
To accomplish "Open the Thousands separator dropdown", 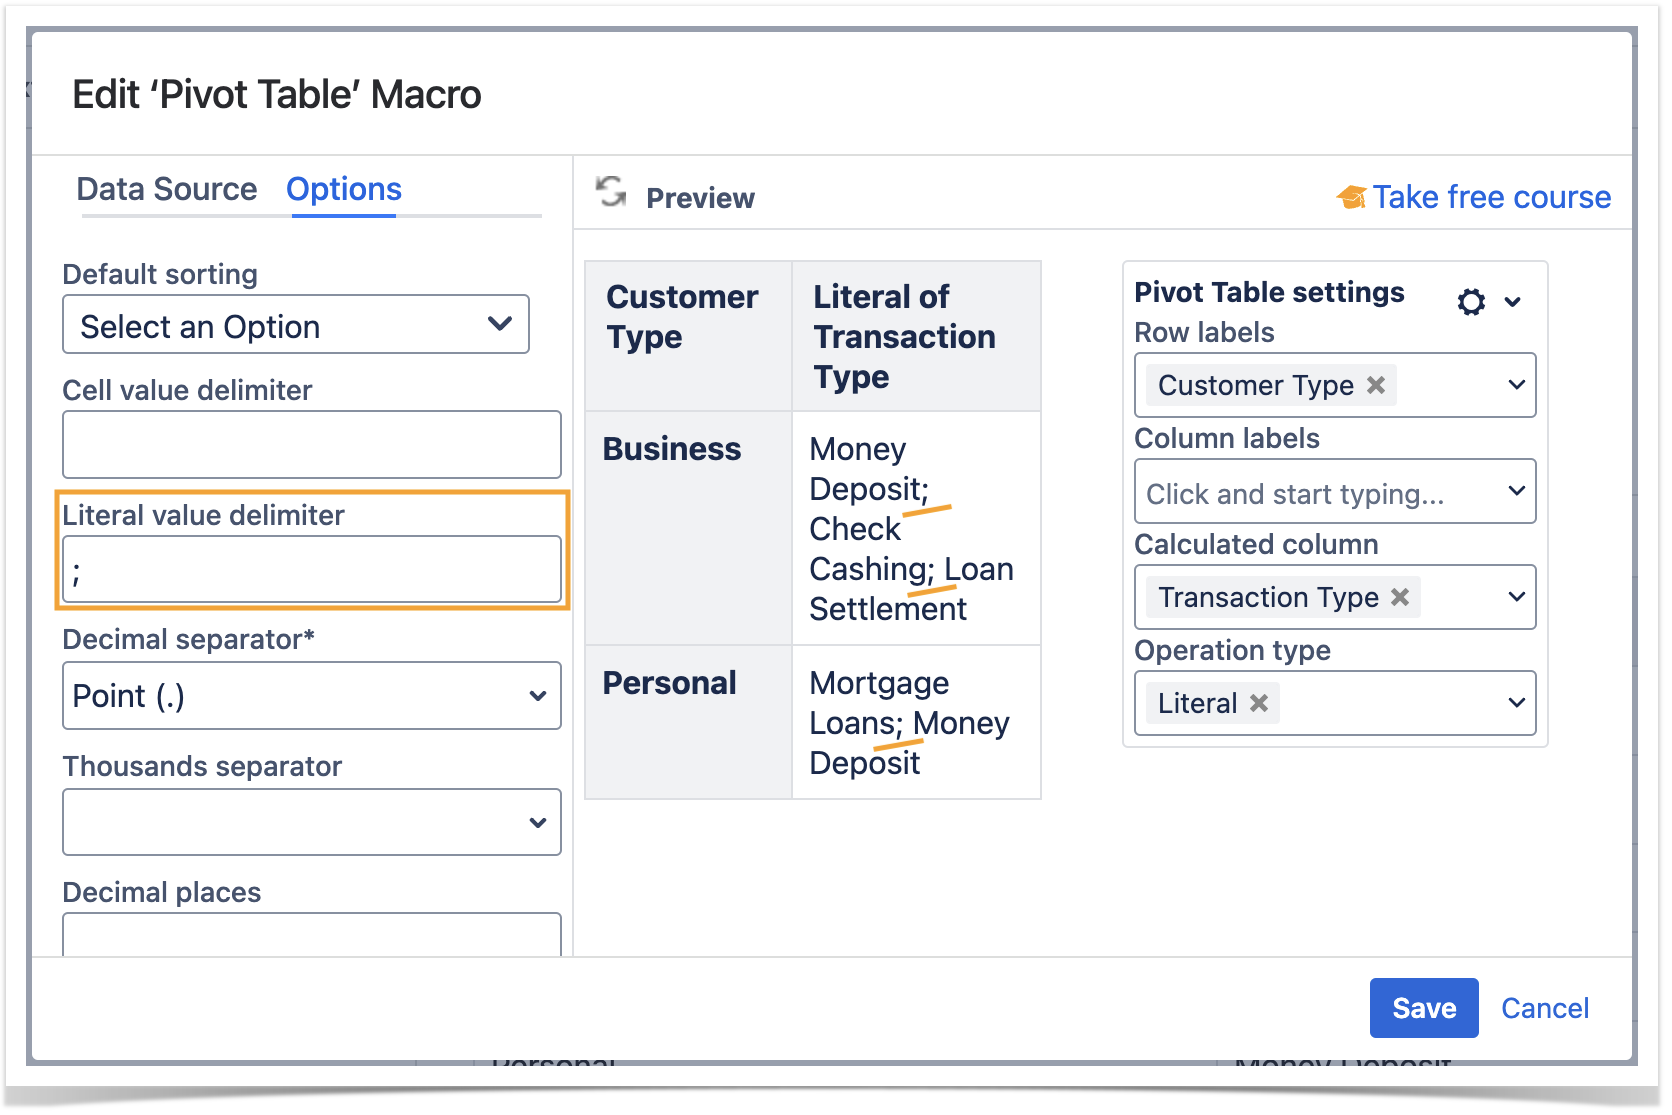I will point(311,822).
